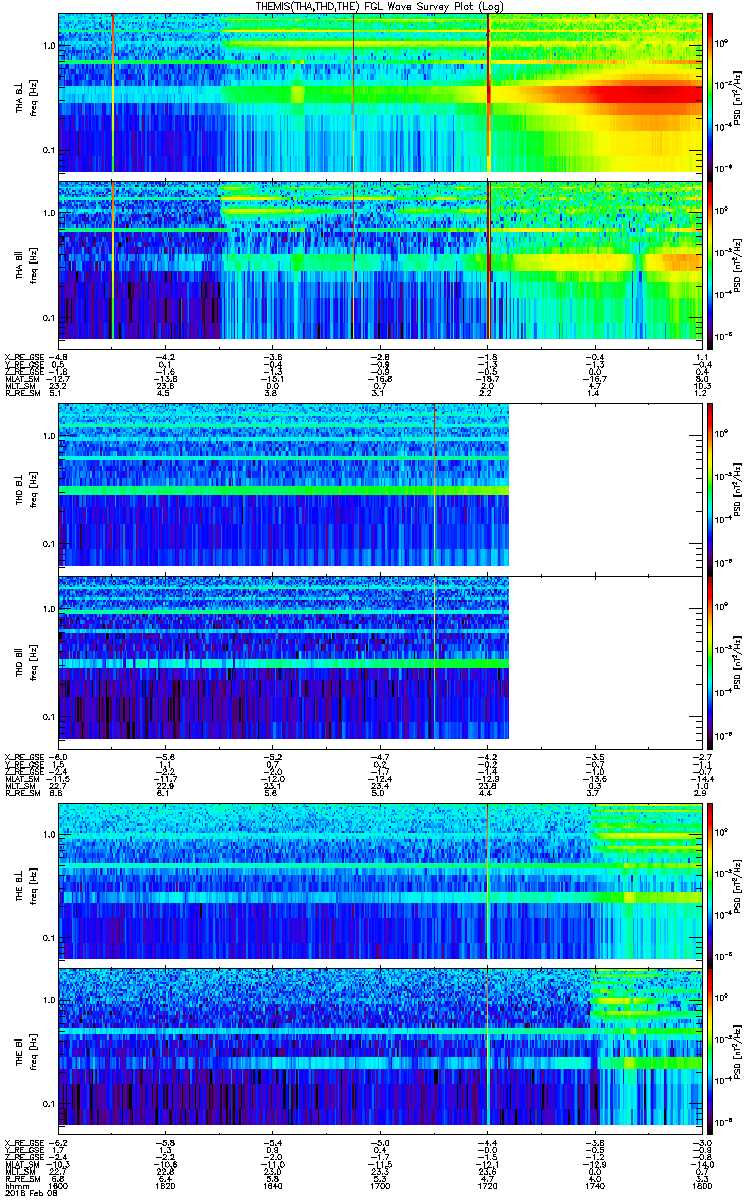Click the X_RE_GSE row label under the THD panels
Viewport: 750px width, 1200px height.
23,757
